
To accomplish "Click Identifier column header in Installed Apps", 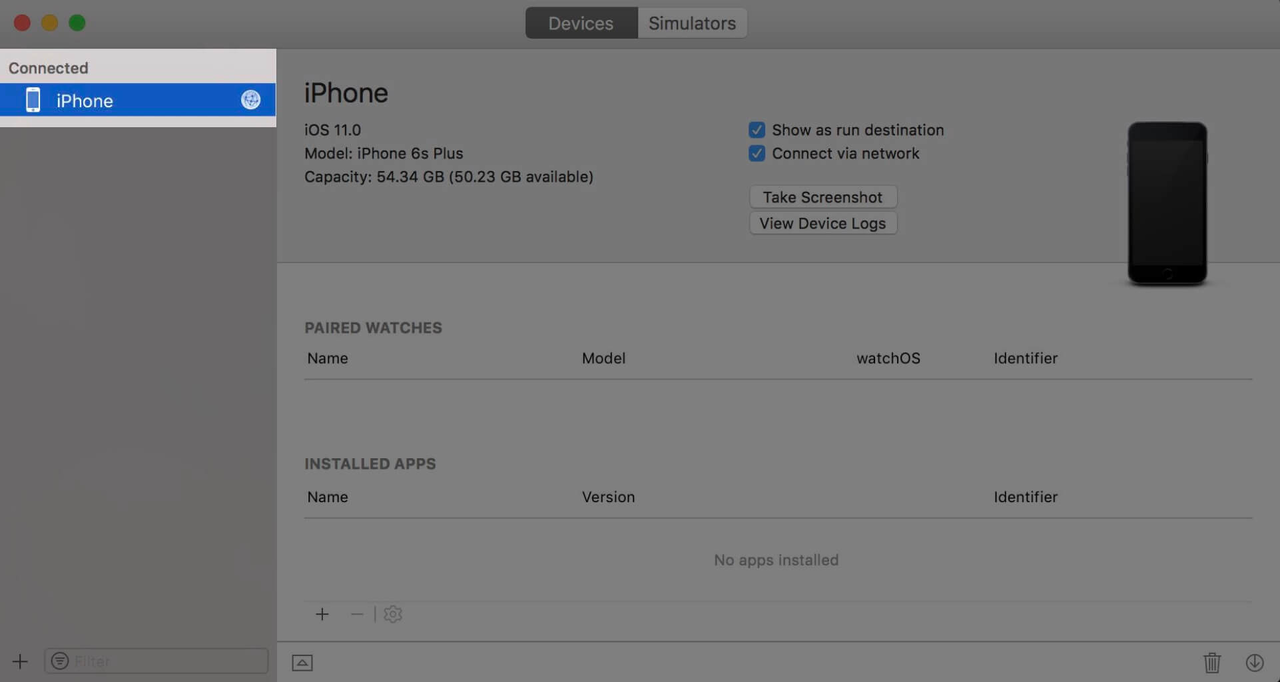I will [x=1026, y=497].
